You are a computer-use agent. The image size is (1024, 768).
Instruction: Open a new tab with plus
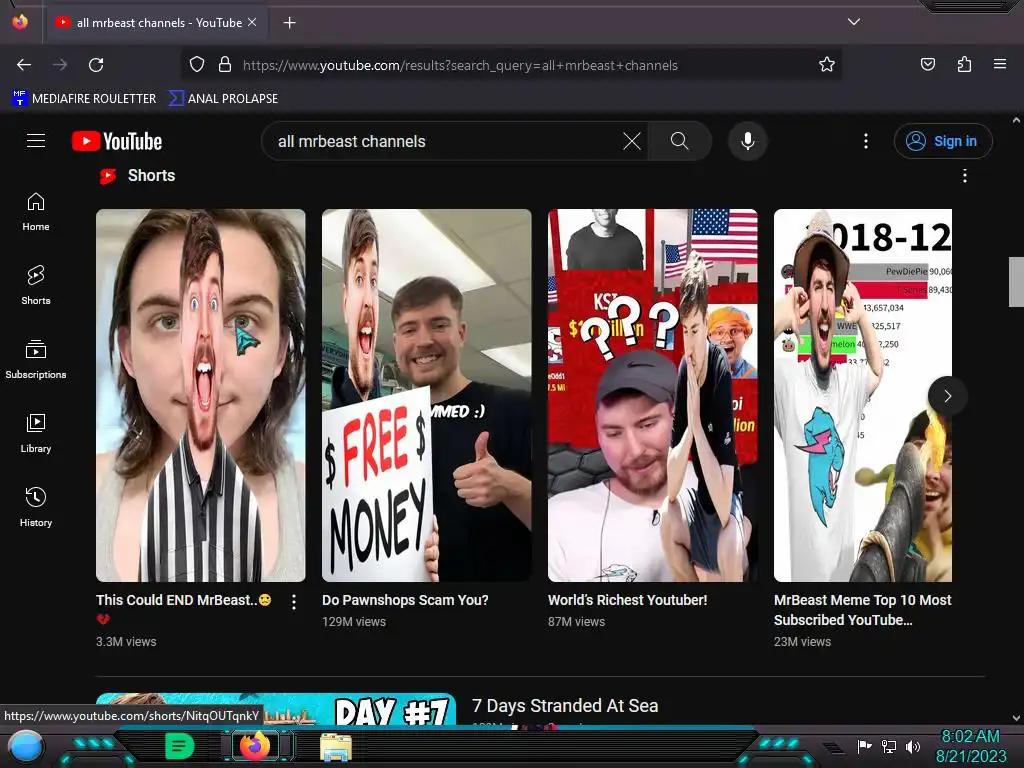pyautogui.click(x=289, y=23)
